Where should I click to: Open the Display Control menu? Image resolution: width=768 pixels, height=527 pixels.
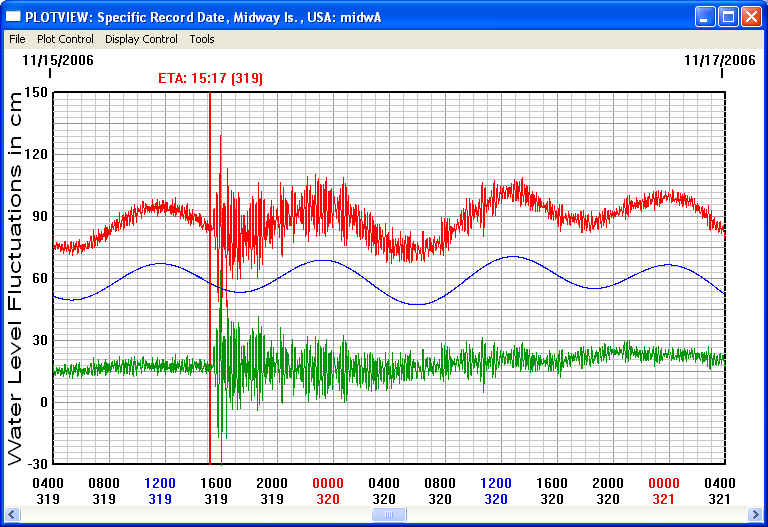(x=141, y=39)
